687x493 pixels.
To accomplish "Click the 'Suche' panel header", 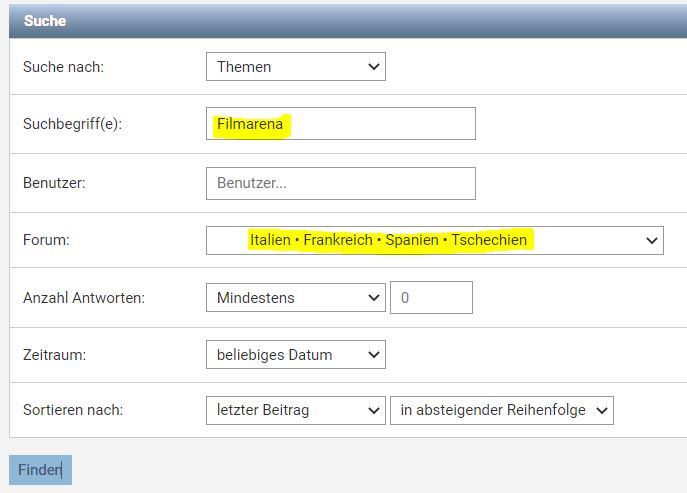I will point(45,20).
